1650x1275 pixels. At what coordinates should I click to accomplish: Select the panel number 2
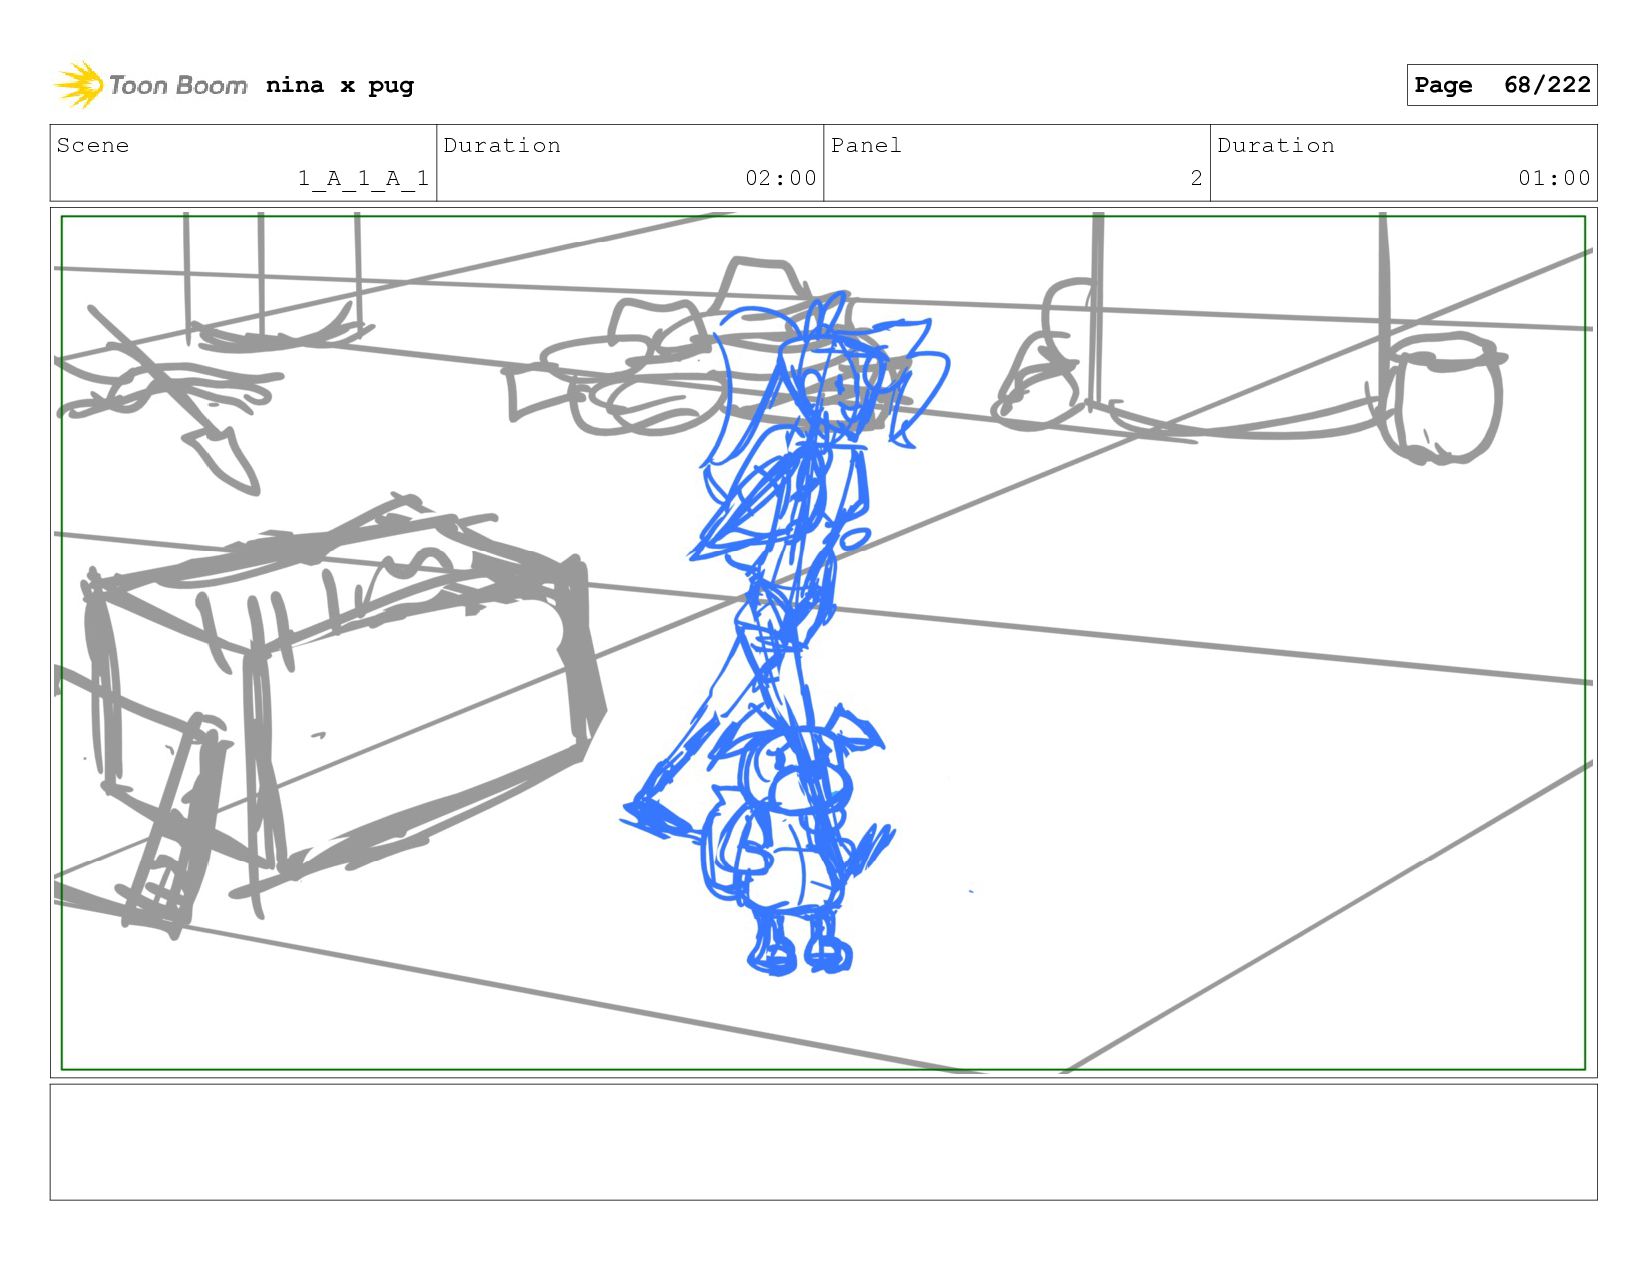tap(1196, 178)
